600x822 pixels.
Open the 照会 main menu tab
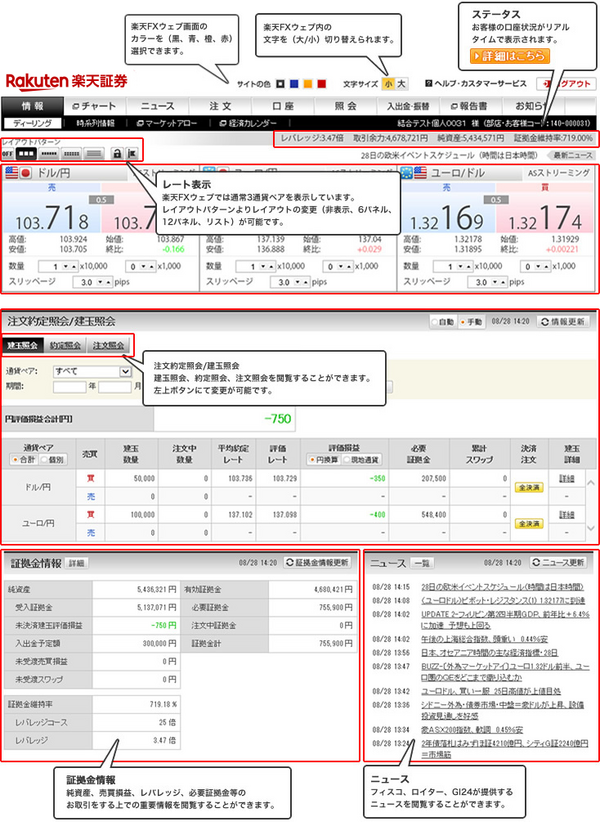(x=346, y=106)
